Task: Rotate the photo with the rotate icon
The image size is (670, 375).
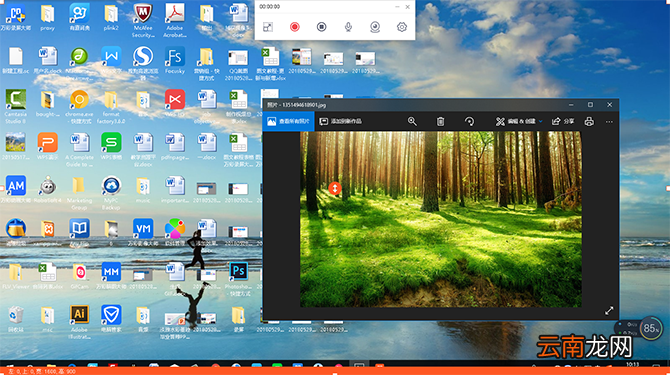Action: point(469,121)
